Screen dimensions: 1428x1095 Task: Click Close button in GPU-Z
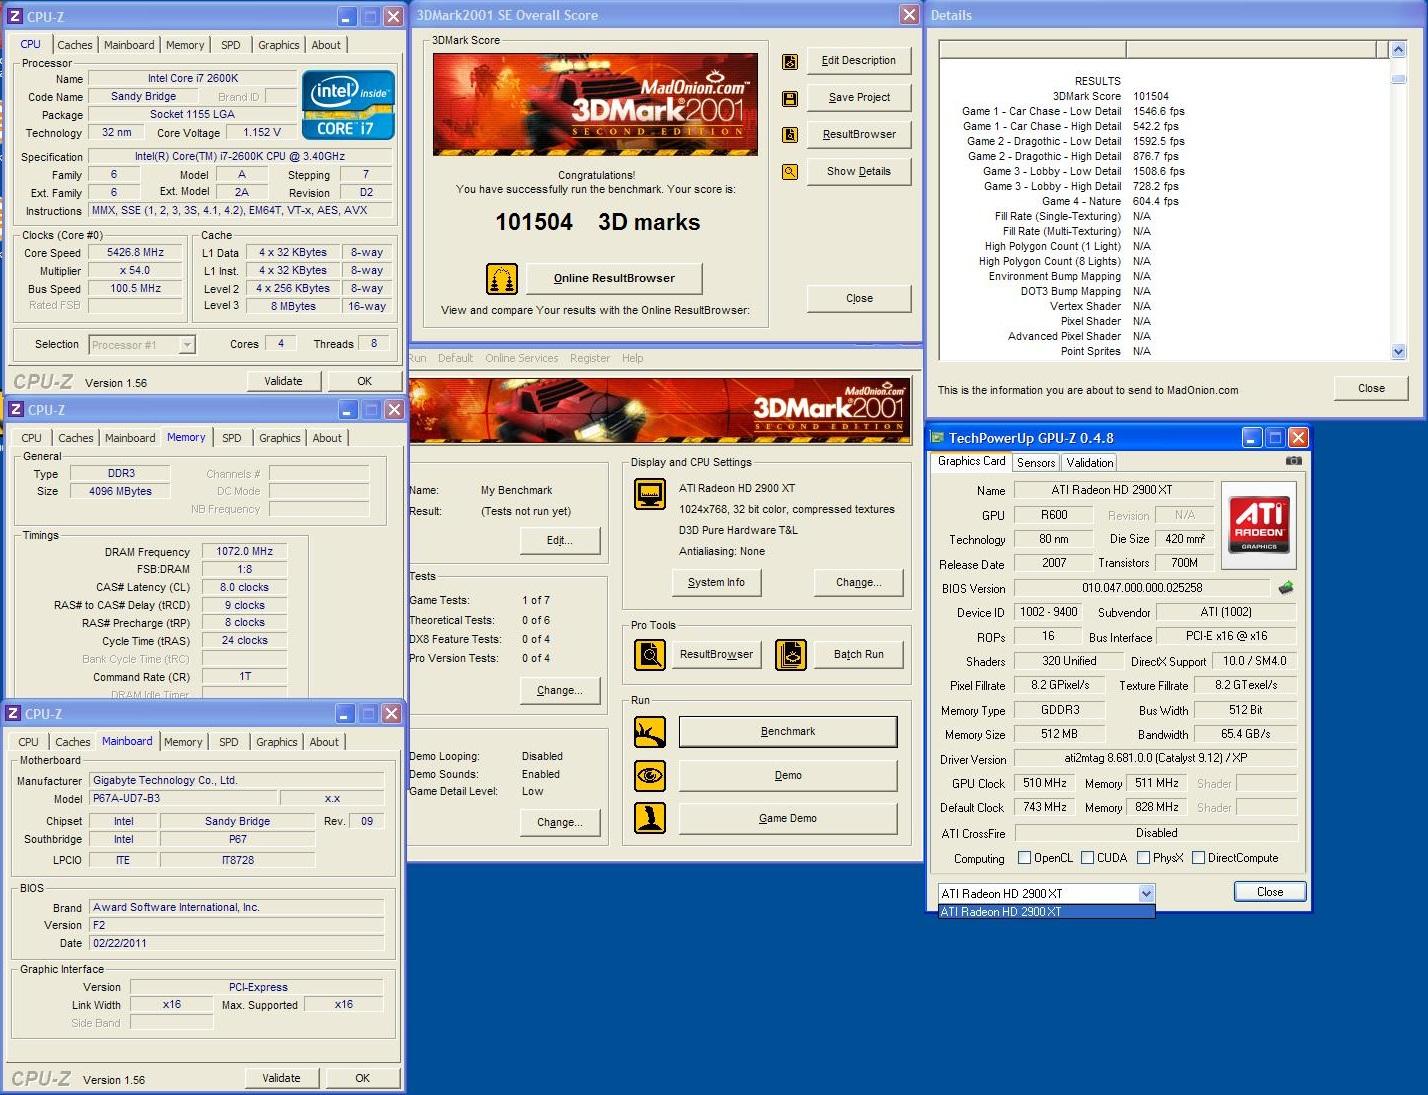[1270, 892]
